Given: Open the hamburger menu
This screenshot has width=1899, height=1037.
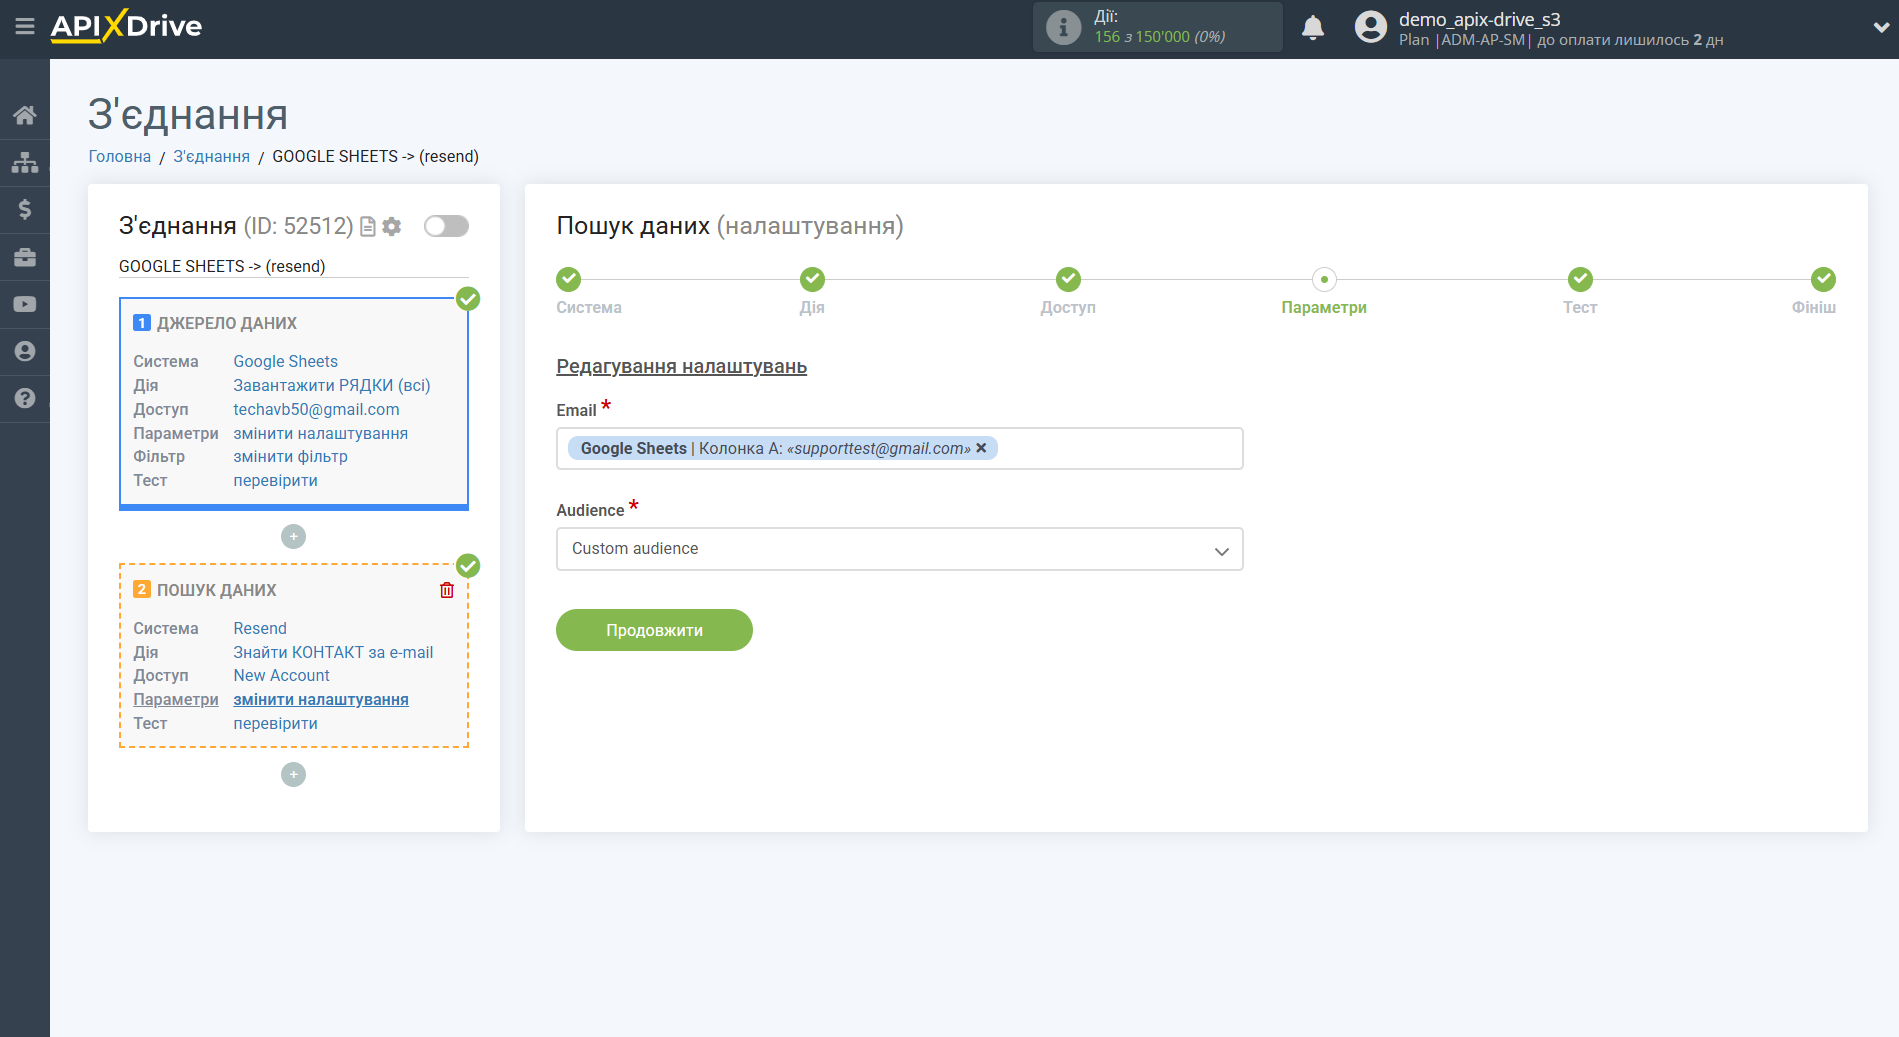Looking at the screenshot, I should [25, 27].
